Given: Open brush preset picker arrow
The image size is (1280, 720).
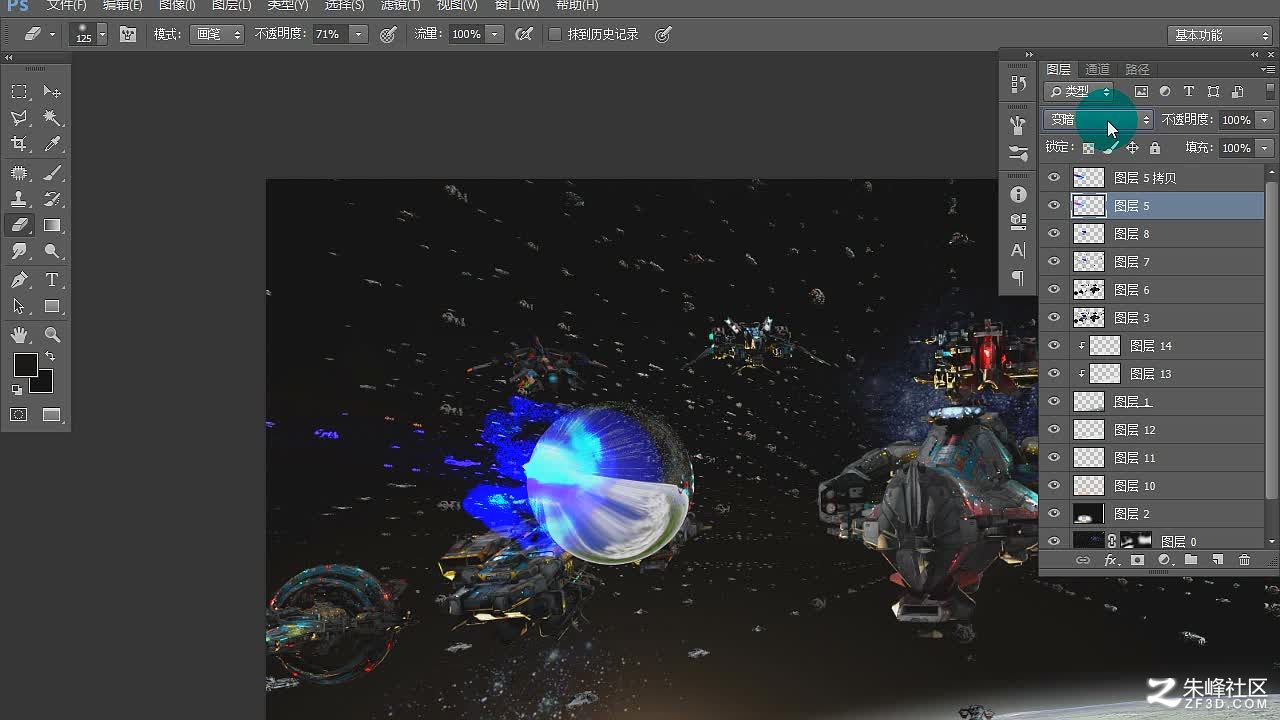Looking at the screenshot, I should 102,34.
